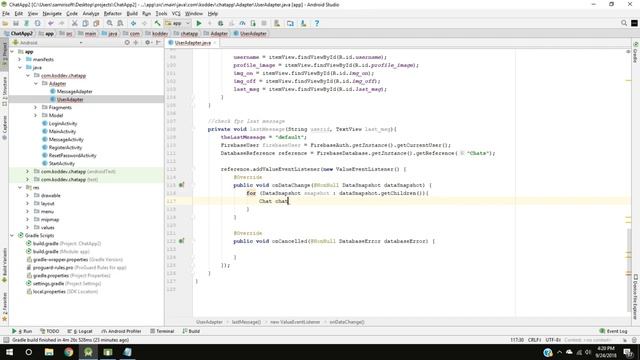Click the UTF-8 encoding in status bar
Screen dimensions: 640x360
tap(553, 340)
